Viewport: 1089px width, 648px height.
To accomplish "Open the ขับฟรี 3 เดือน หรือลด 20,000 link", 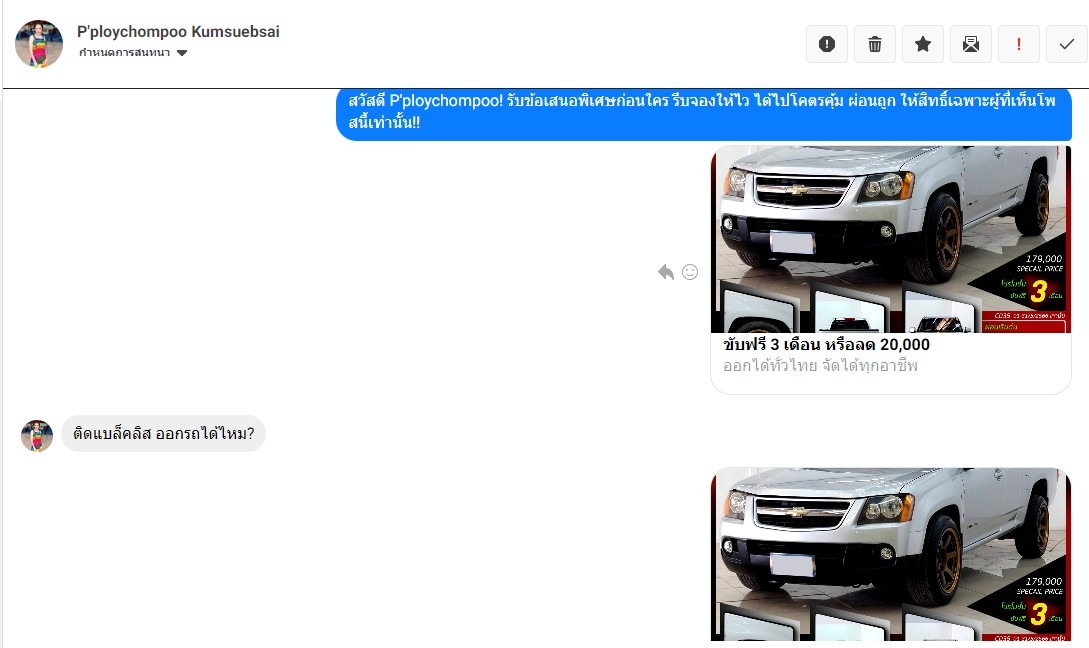I will click(826, 344).
